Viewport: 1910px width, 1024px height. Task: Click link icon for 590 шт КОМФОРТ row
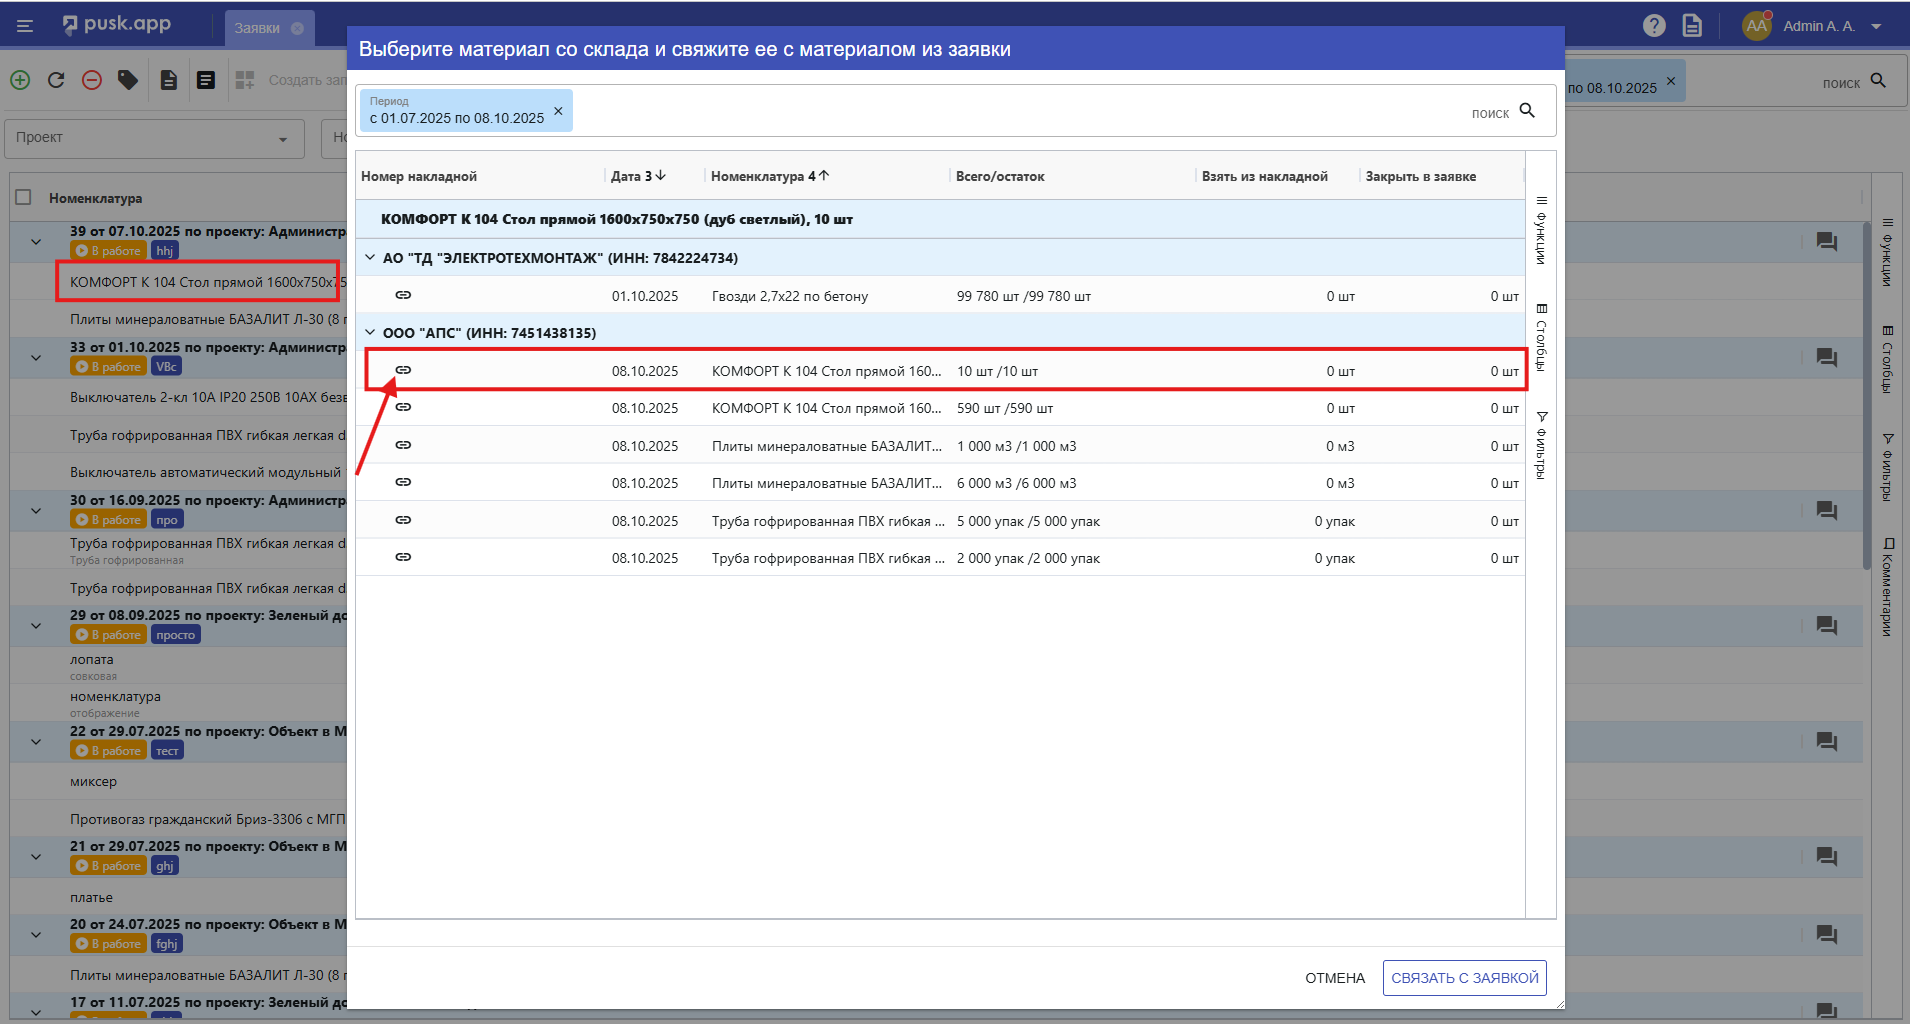[x=403, y=407]
